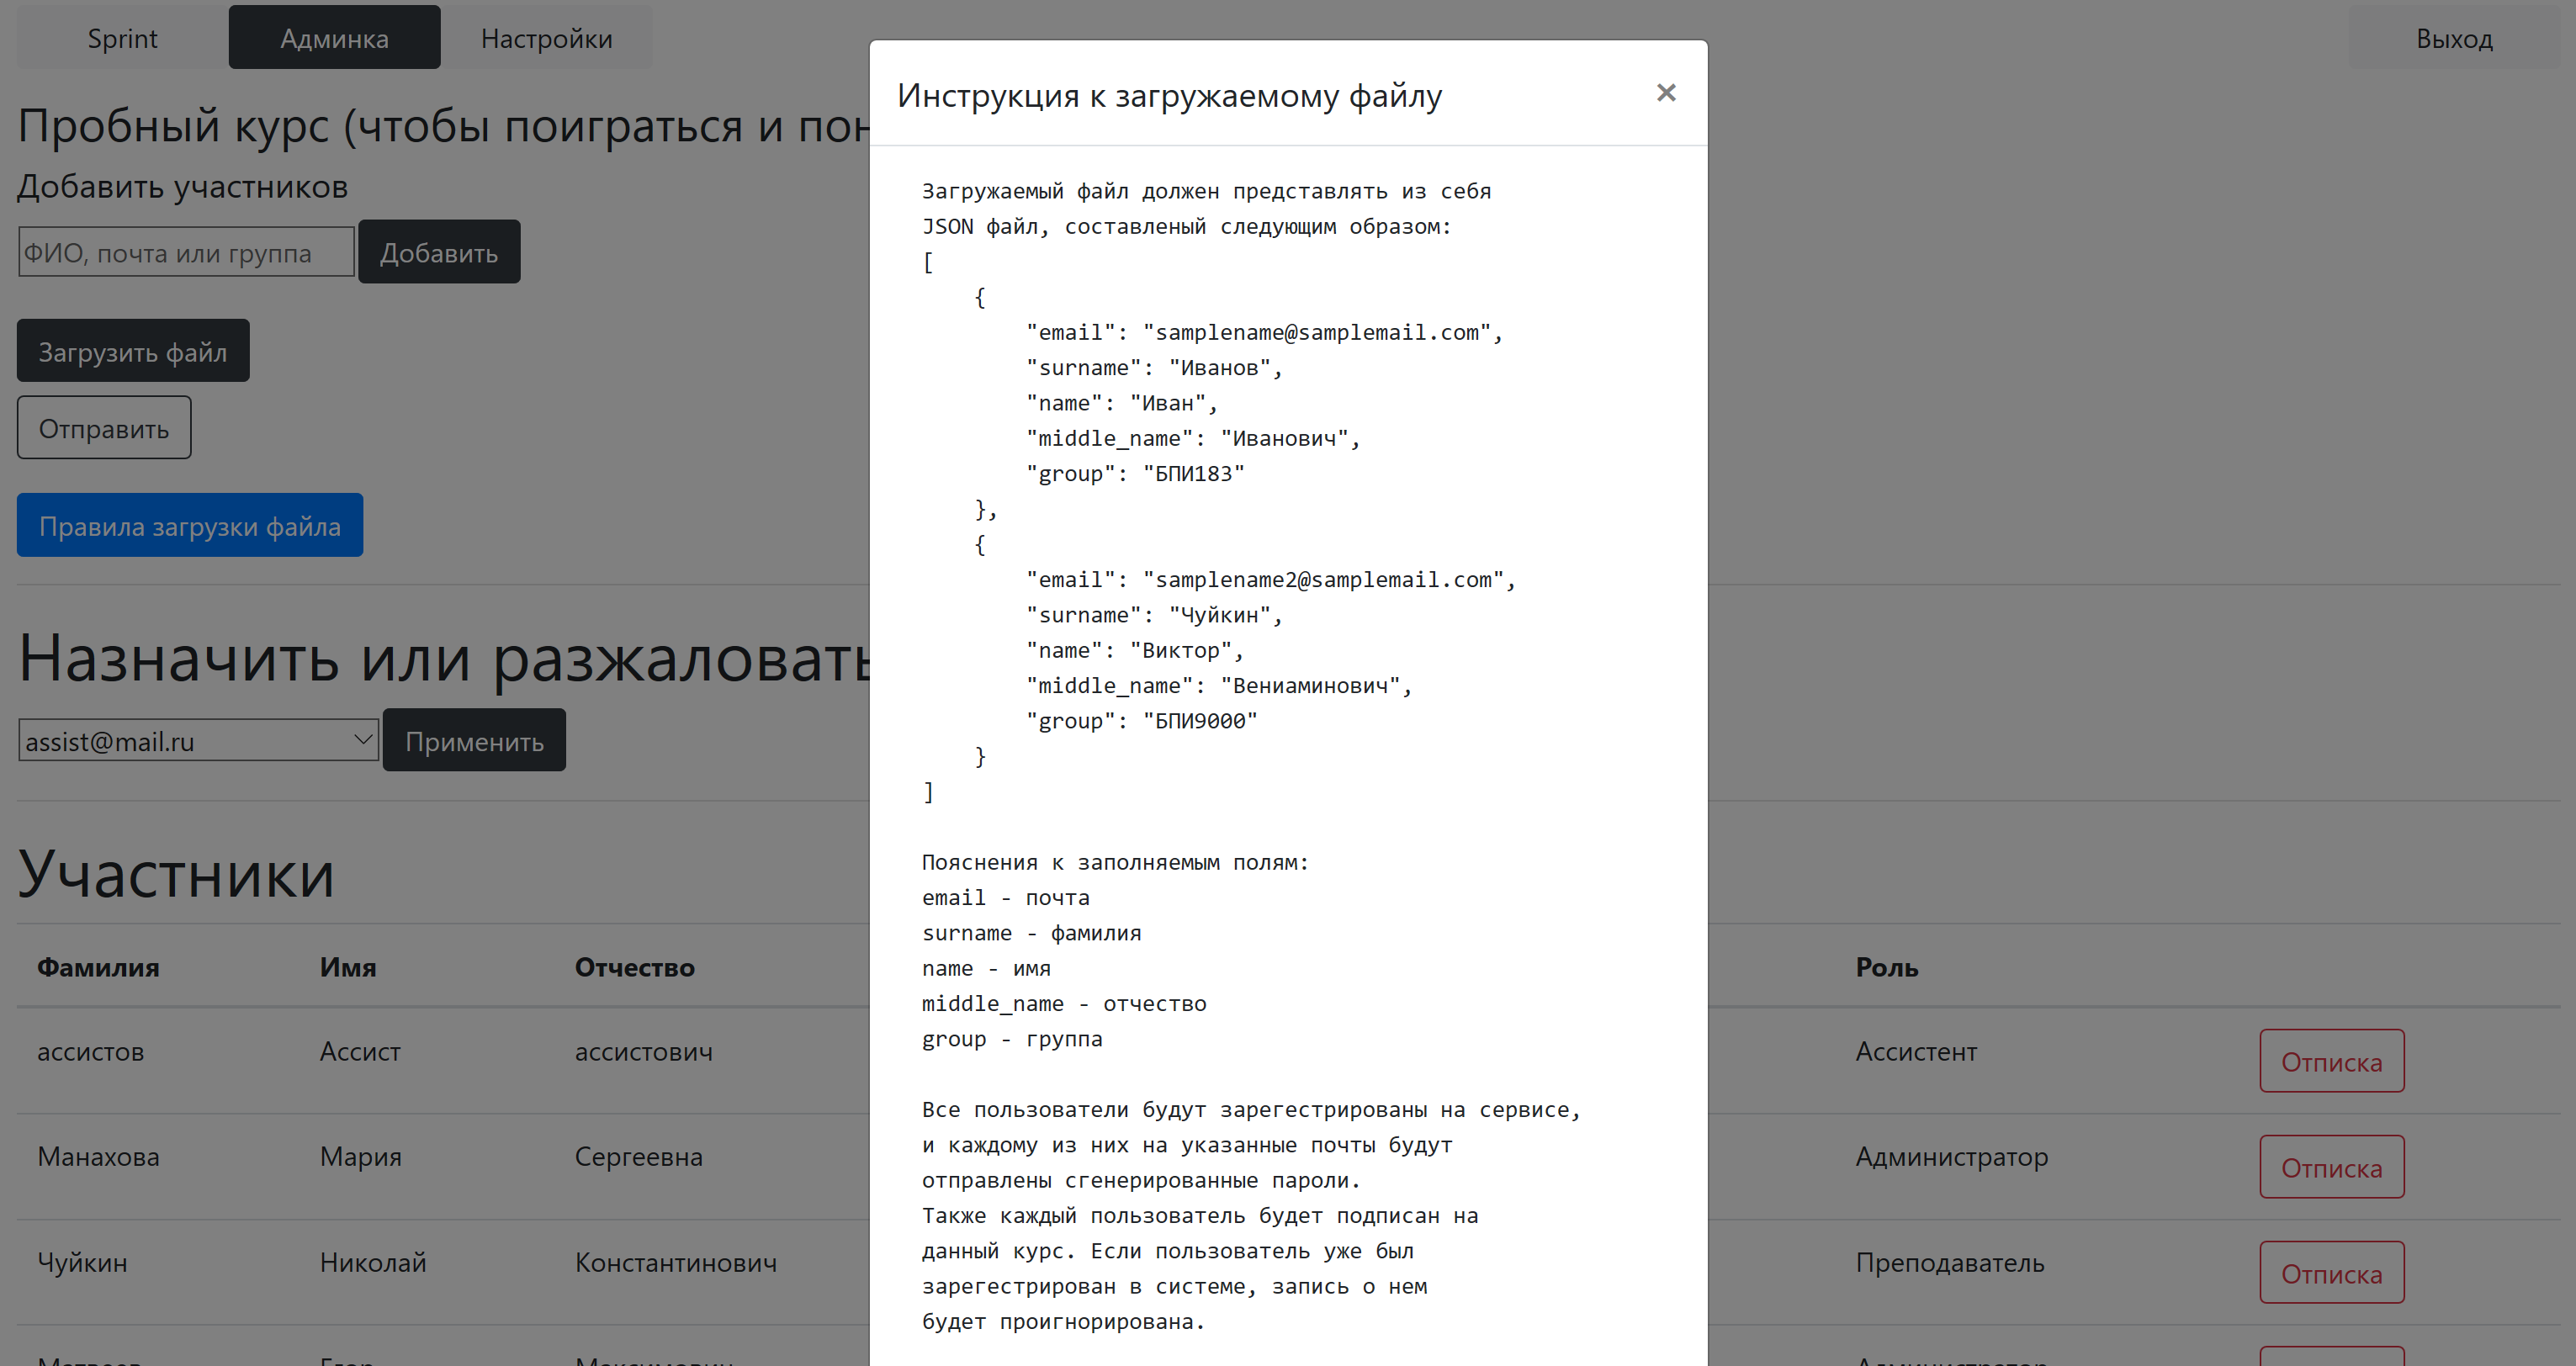Select the Фамилия column header
2576x1366 pixels.
98,967
